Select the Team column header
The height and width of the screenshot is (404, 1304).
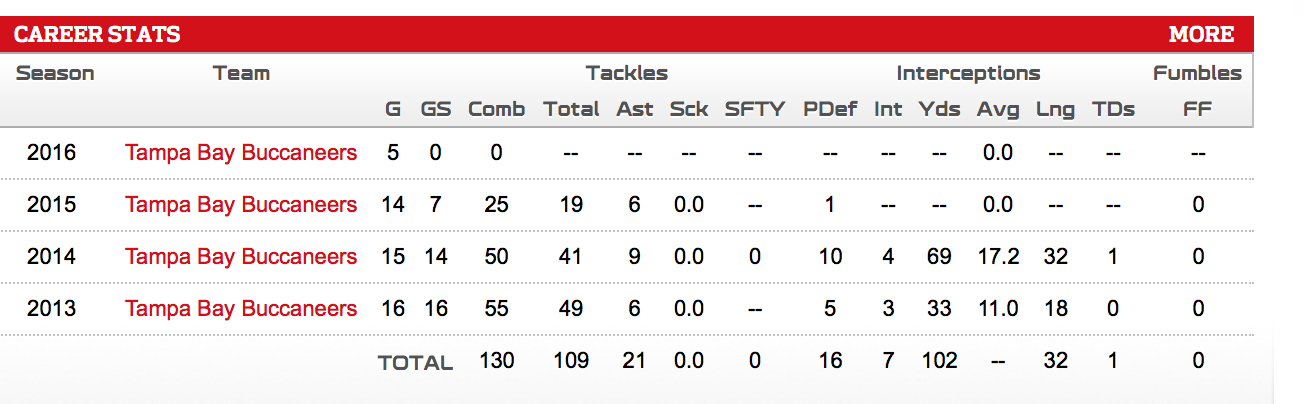241,73
